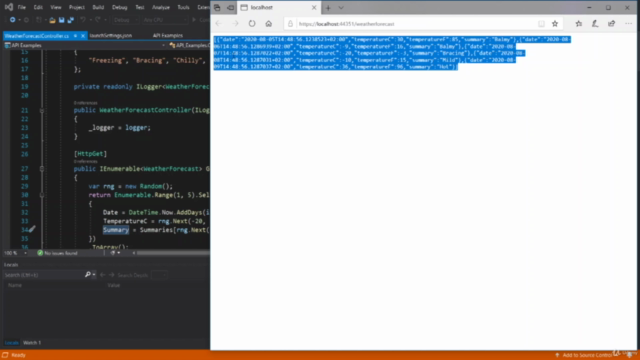
Task: Open the Test menu
Action: point(140,7)
